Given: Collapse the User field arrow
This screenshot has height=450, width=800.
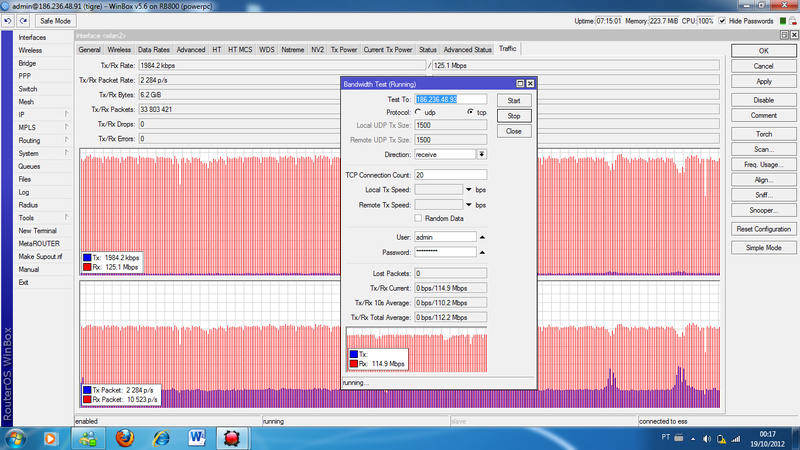Looking at the screenshot, I should (x=482, y=237).
